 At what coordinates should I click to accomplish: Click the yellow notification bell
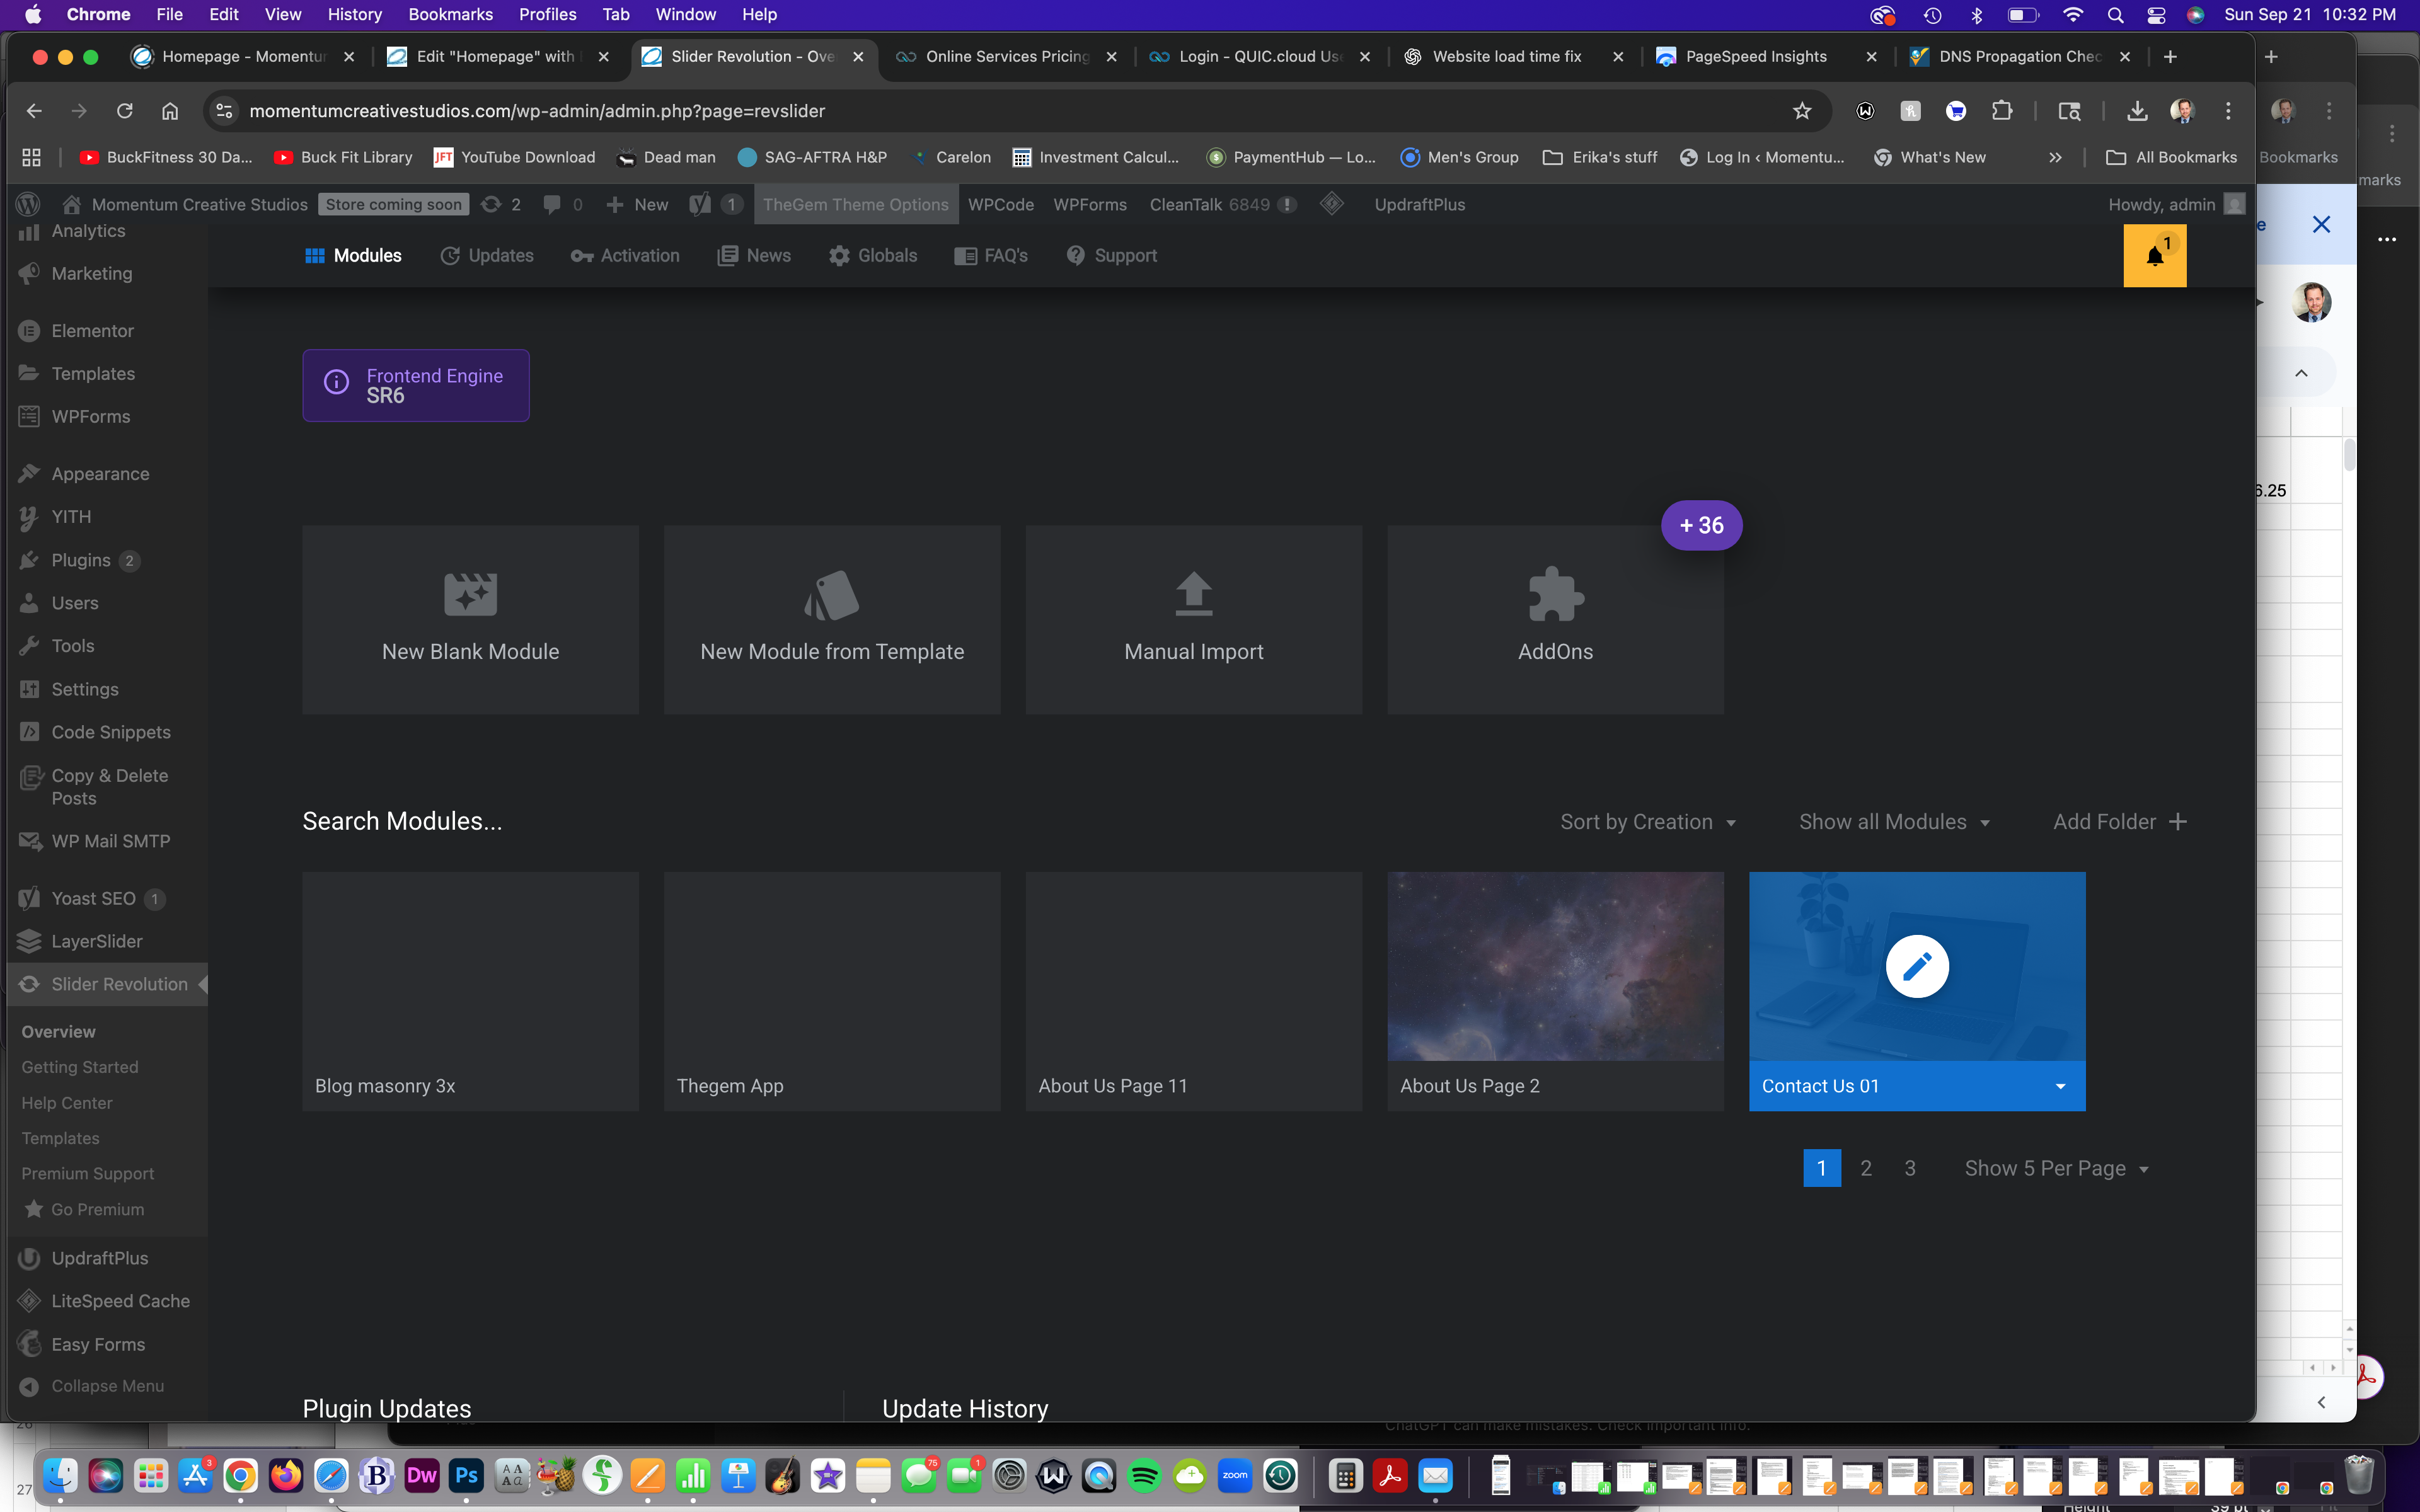pyautogui.click(x=2154, y=256)
